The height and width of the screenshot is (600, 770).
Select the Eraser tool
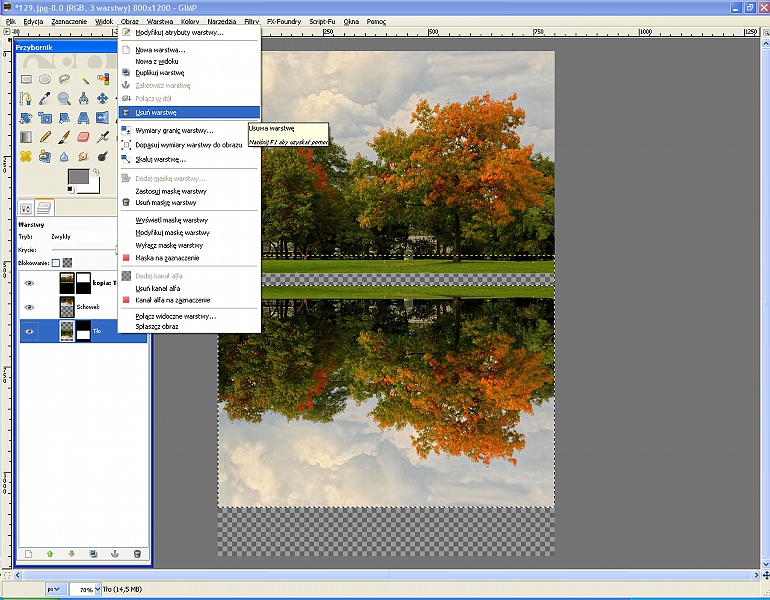click(83, 137)
